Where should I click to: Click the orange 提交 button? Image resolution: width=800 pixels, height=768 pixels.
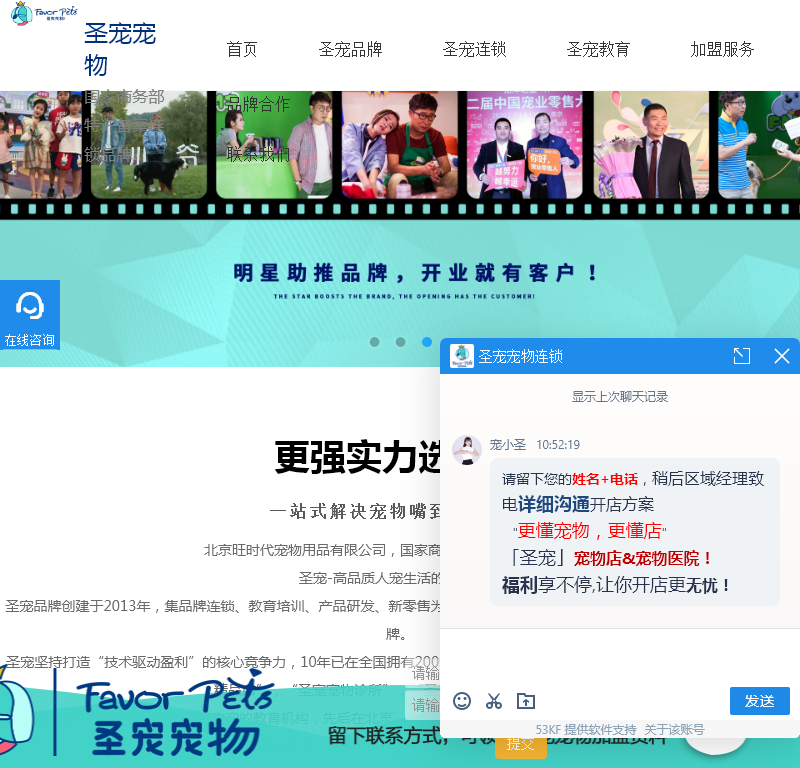pos(520,746)
